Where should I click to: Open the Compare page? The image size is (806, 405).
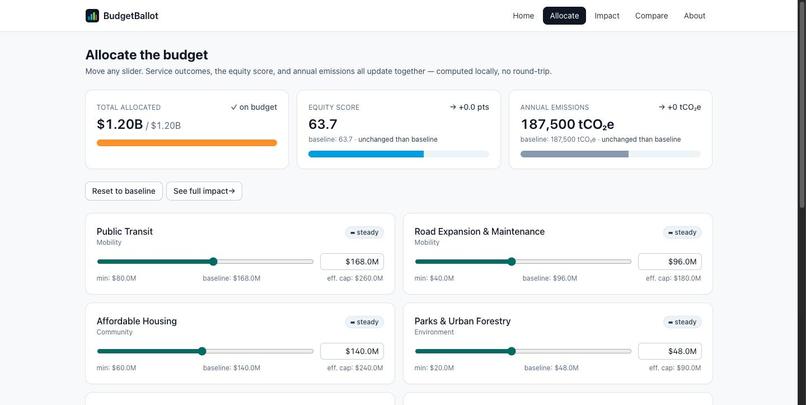coord(651,16)
